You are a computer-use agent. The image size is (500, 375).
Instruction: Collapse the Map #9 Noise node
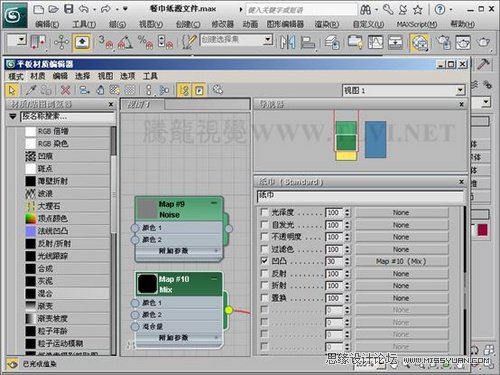point(214,203)
